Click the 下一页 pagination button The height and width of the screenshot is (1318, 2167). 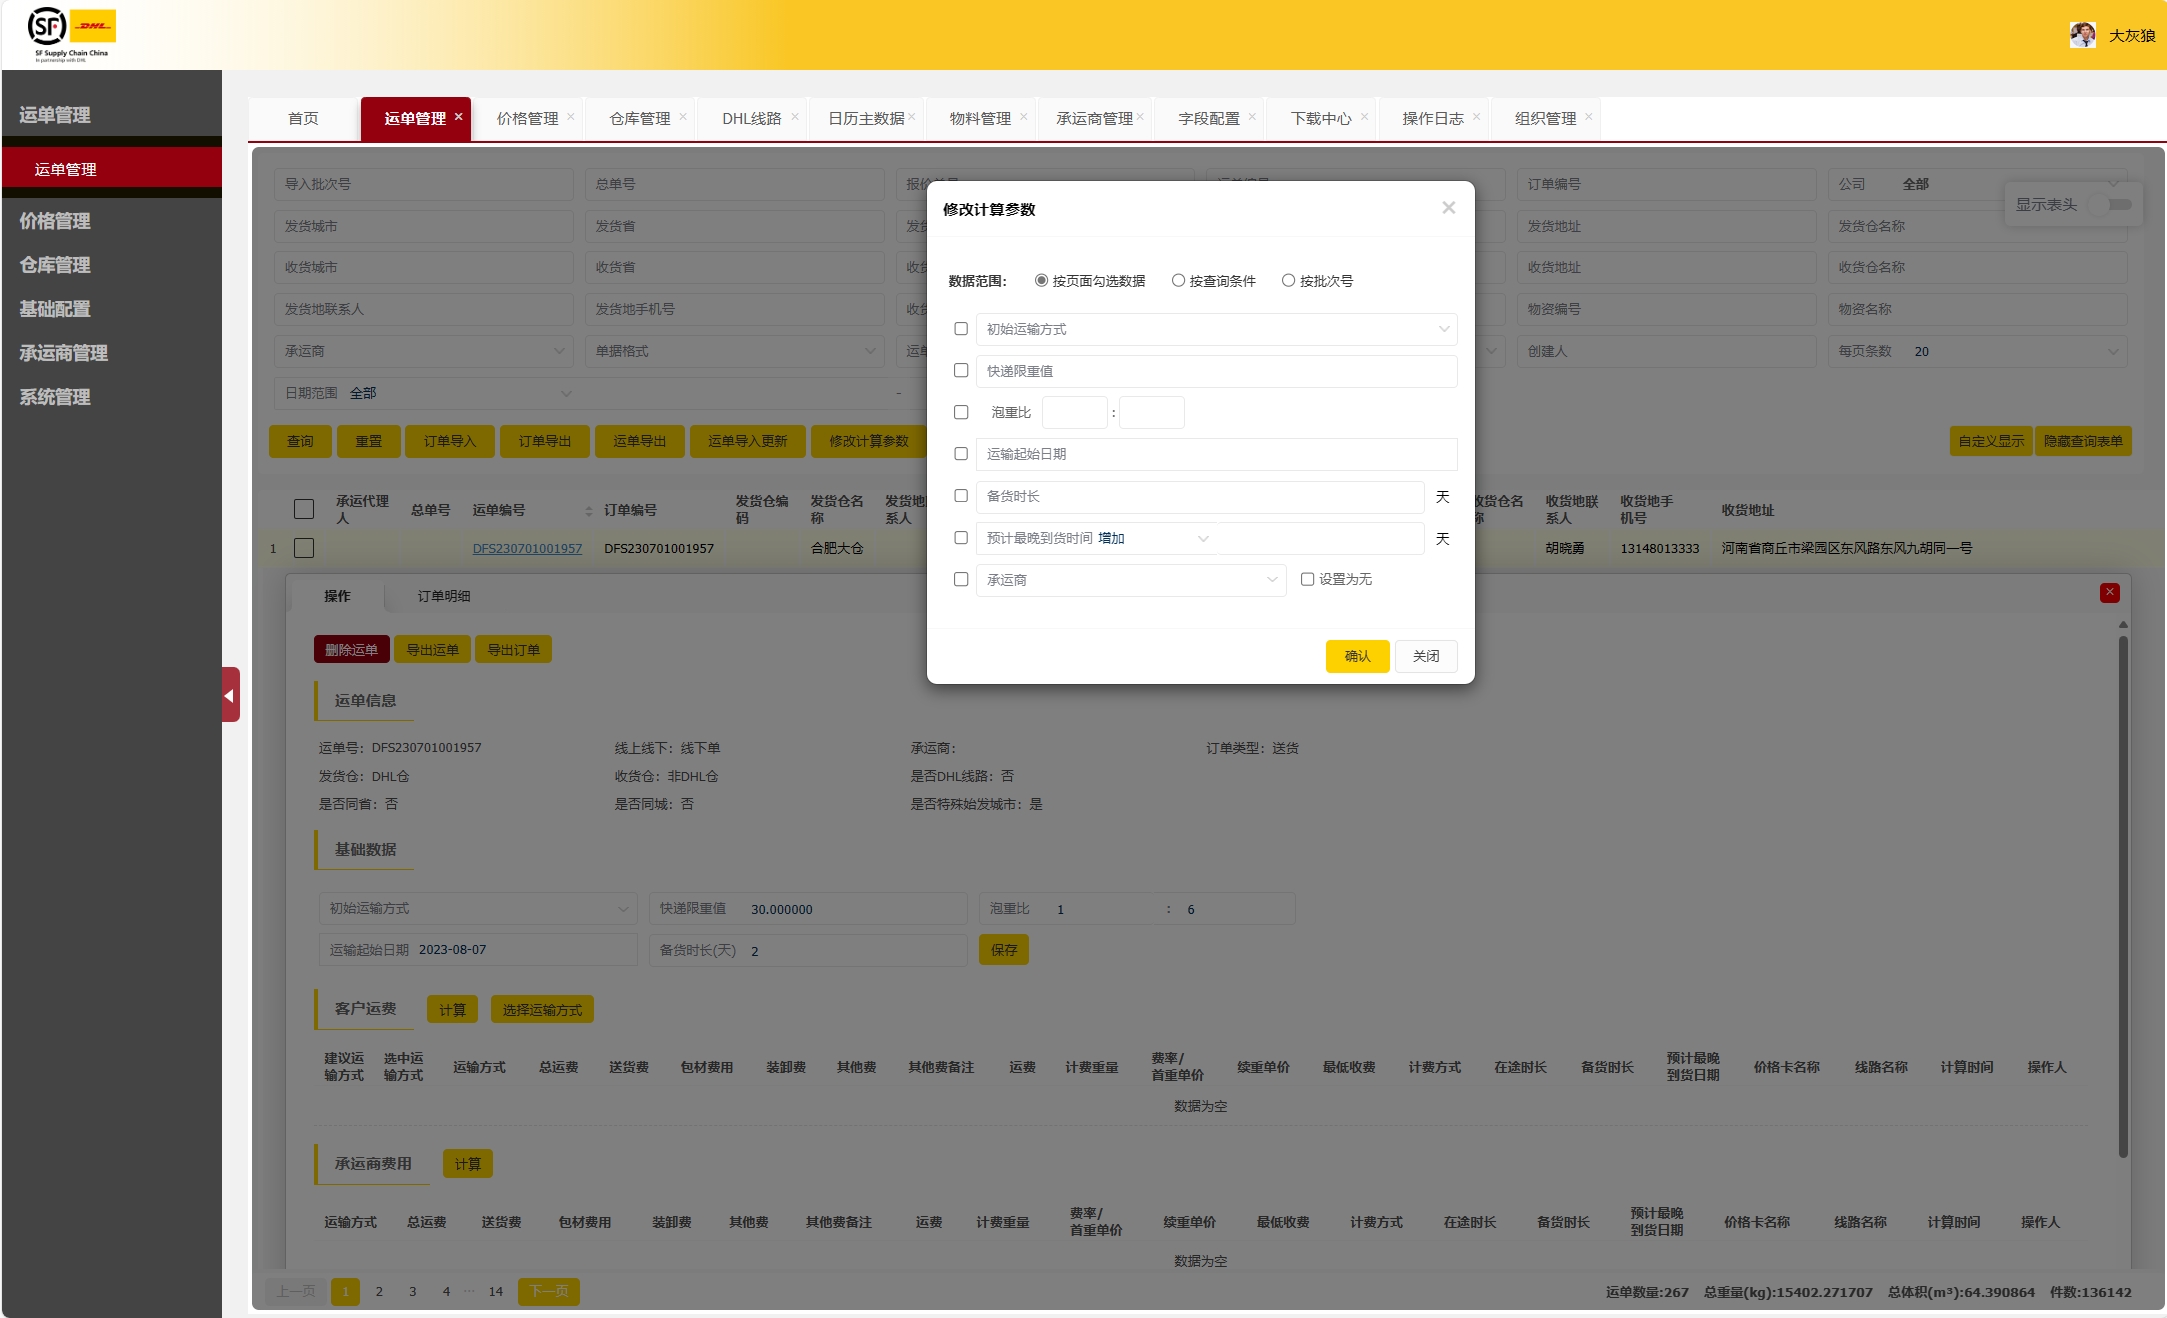click(x=548, y=1291)
